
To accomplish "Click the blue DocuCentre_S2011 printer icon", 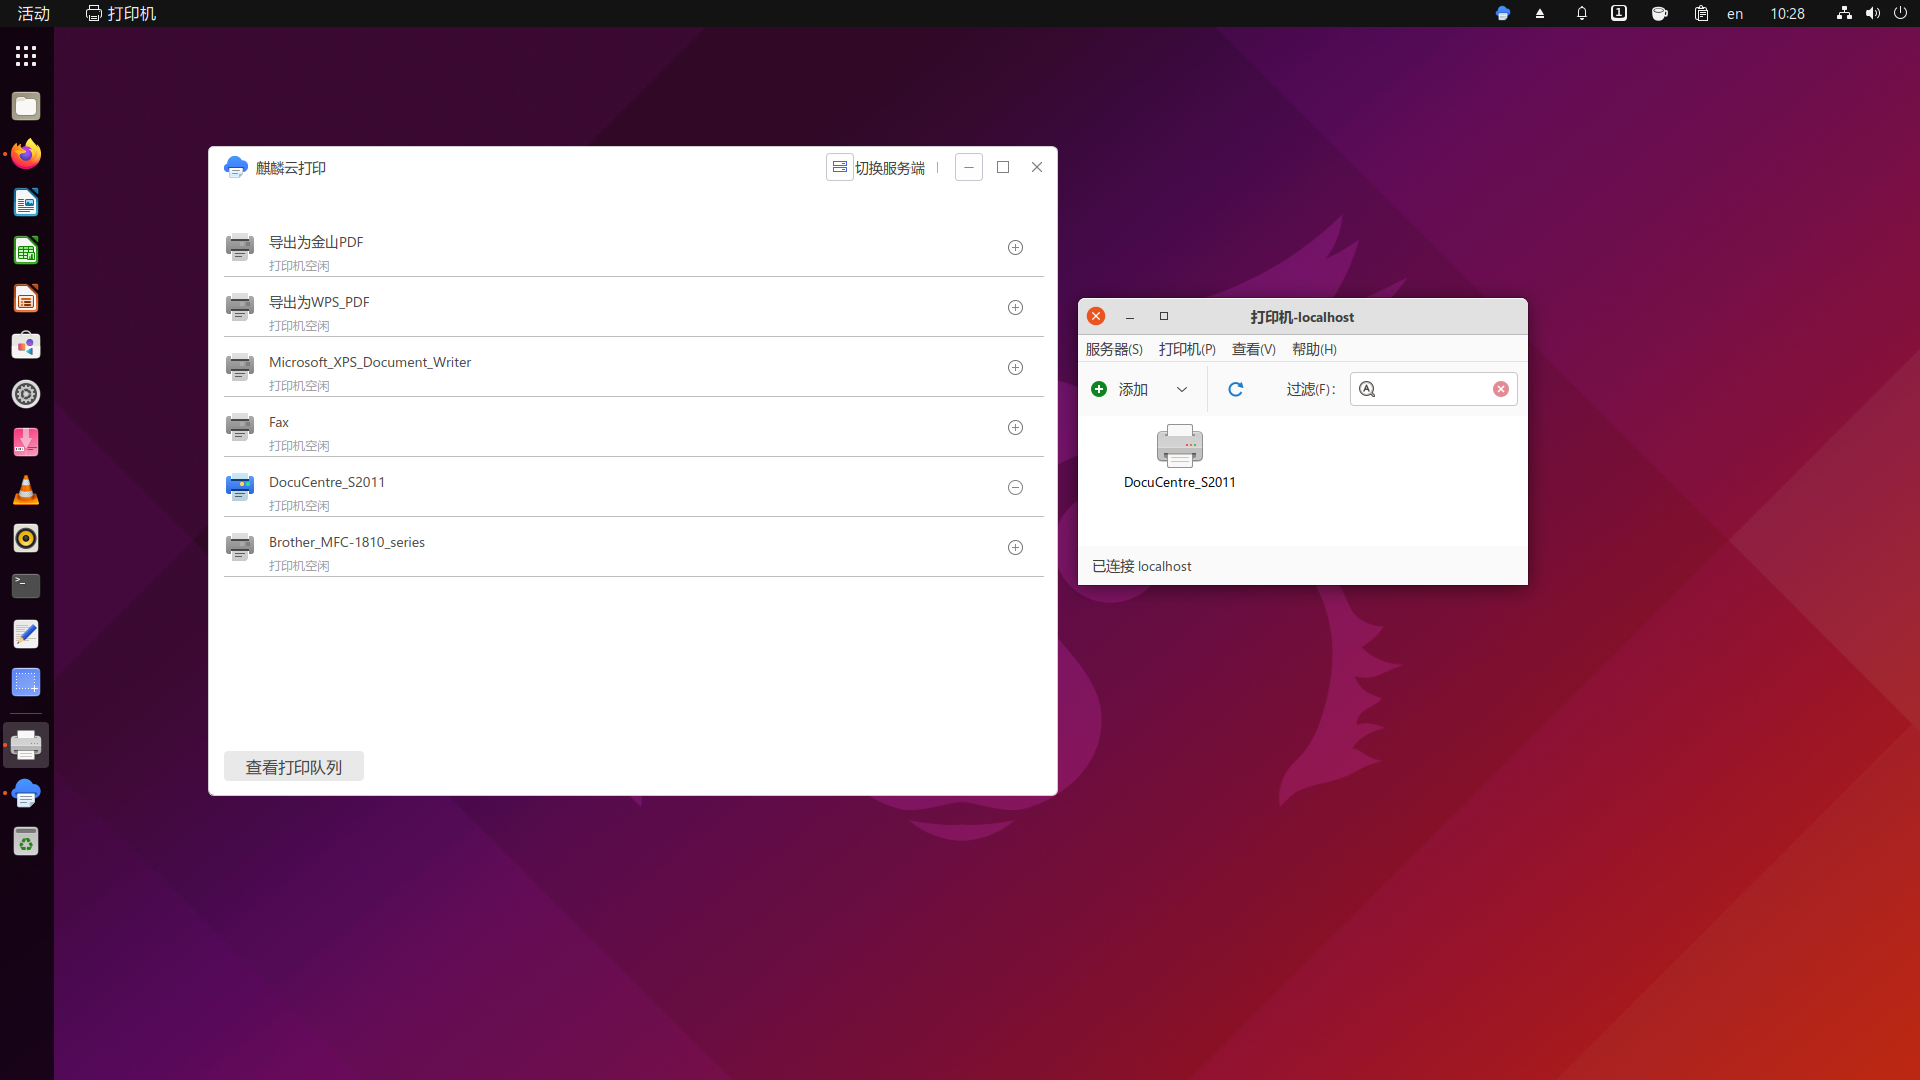I will [x=240, y=487].
